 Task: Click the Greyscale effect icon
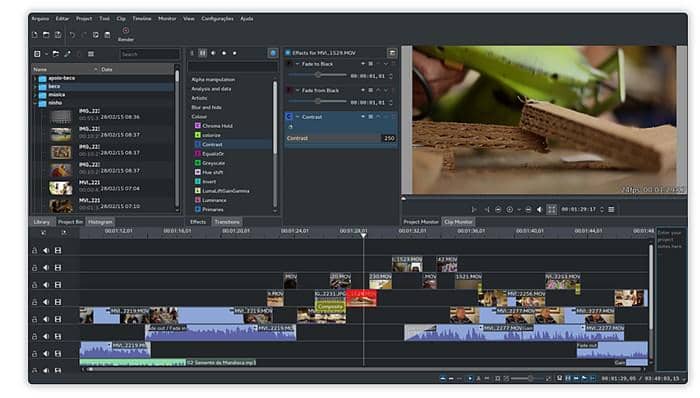click(x=198, y=163)
